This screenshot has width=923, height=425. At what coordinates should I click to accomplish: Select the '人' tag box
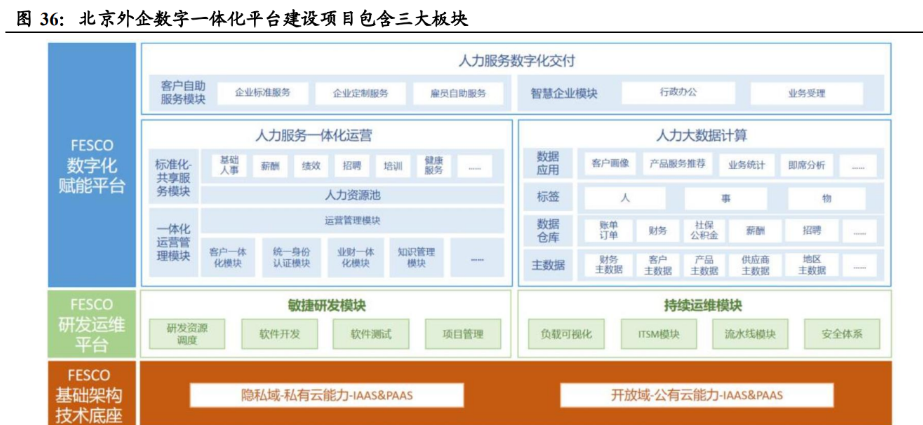pos(625,198)
